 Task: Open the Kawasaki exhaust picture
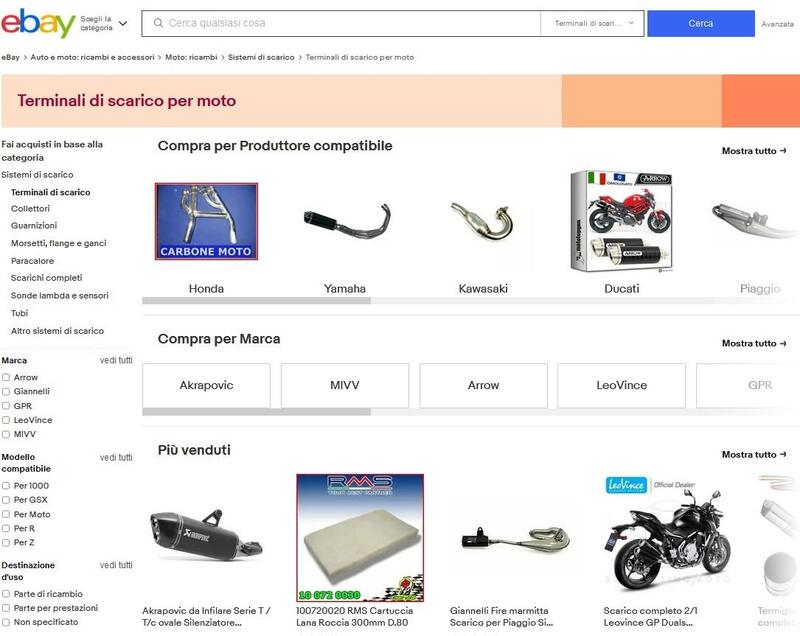[x=482, y=221]
